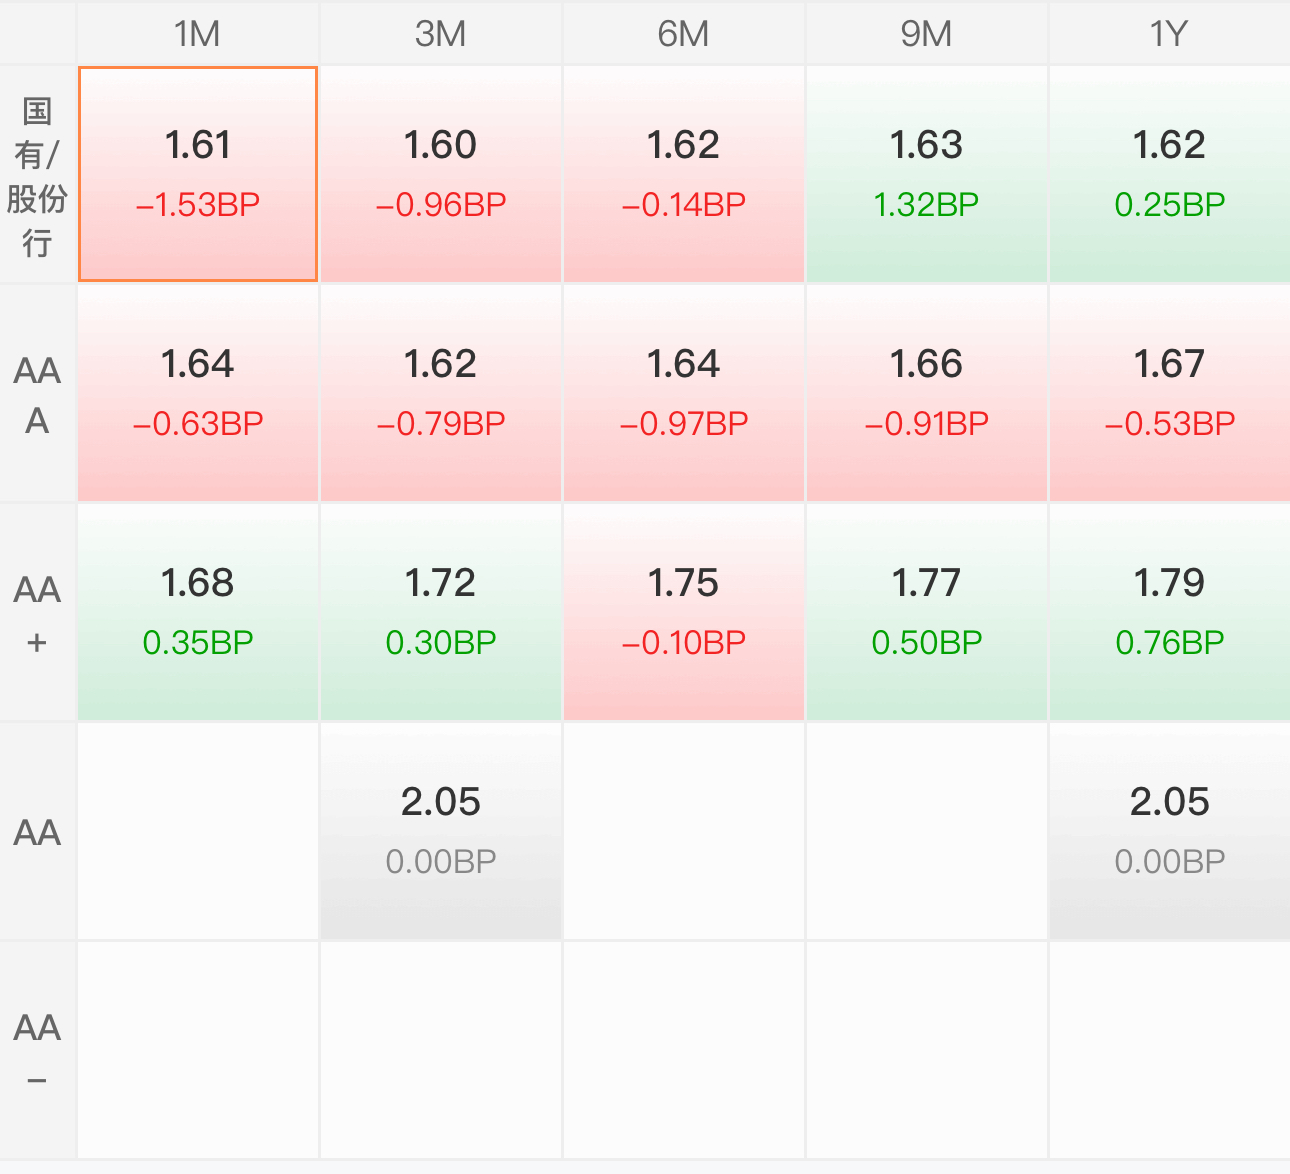This screenshot has width=1290, height=1174.
Task: Open AA+ 6M cell showing -0.10BP
Action: coord(684,613)
